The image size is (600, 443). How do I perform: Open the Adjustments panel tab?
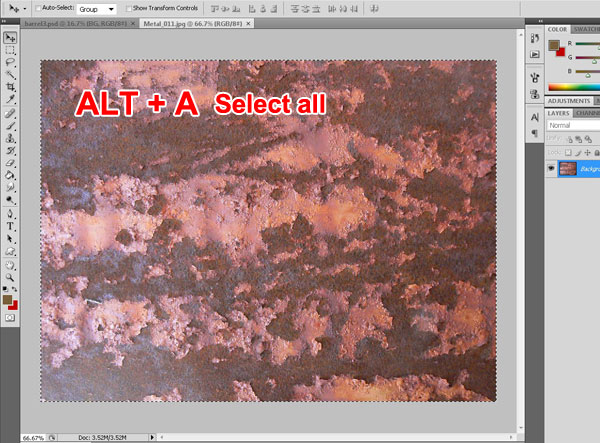click(x=571, y=101)
